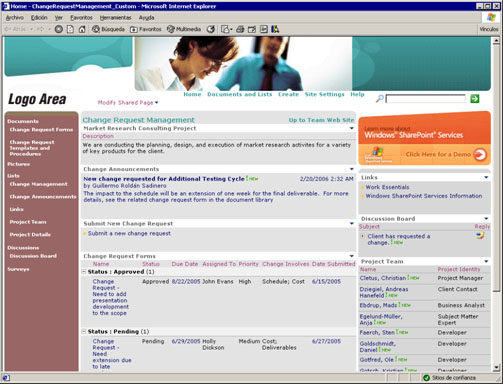Open the Favoritos menu
Viewport: 503px width, 384px height.
(81, 18)
